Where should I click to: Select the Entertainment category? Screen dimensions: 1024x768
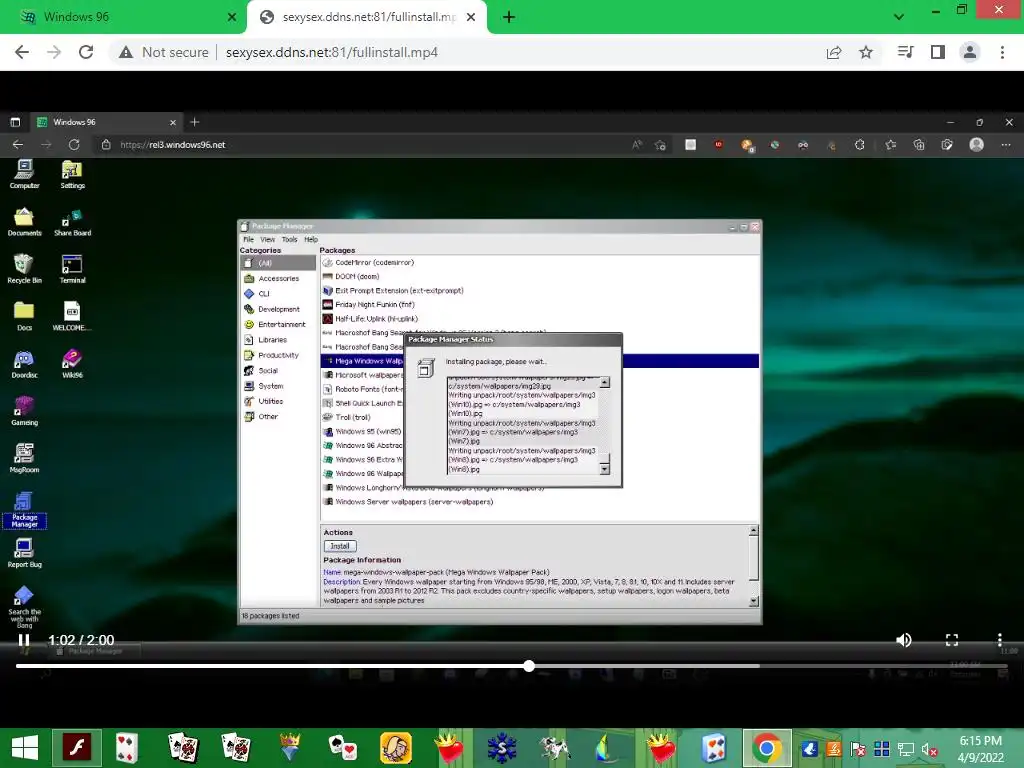coord(278,325)
